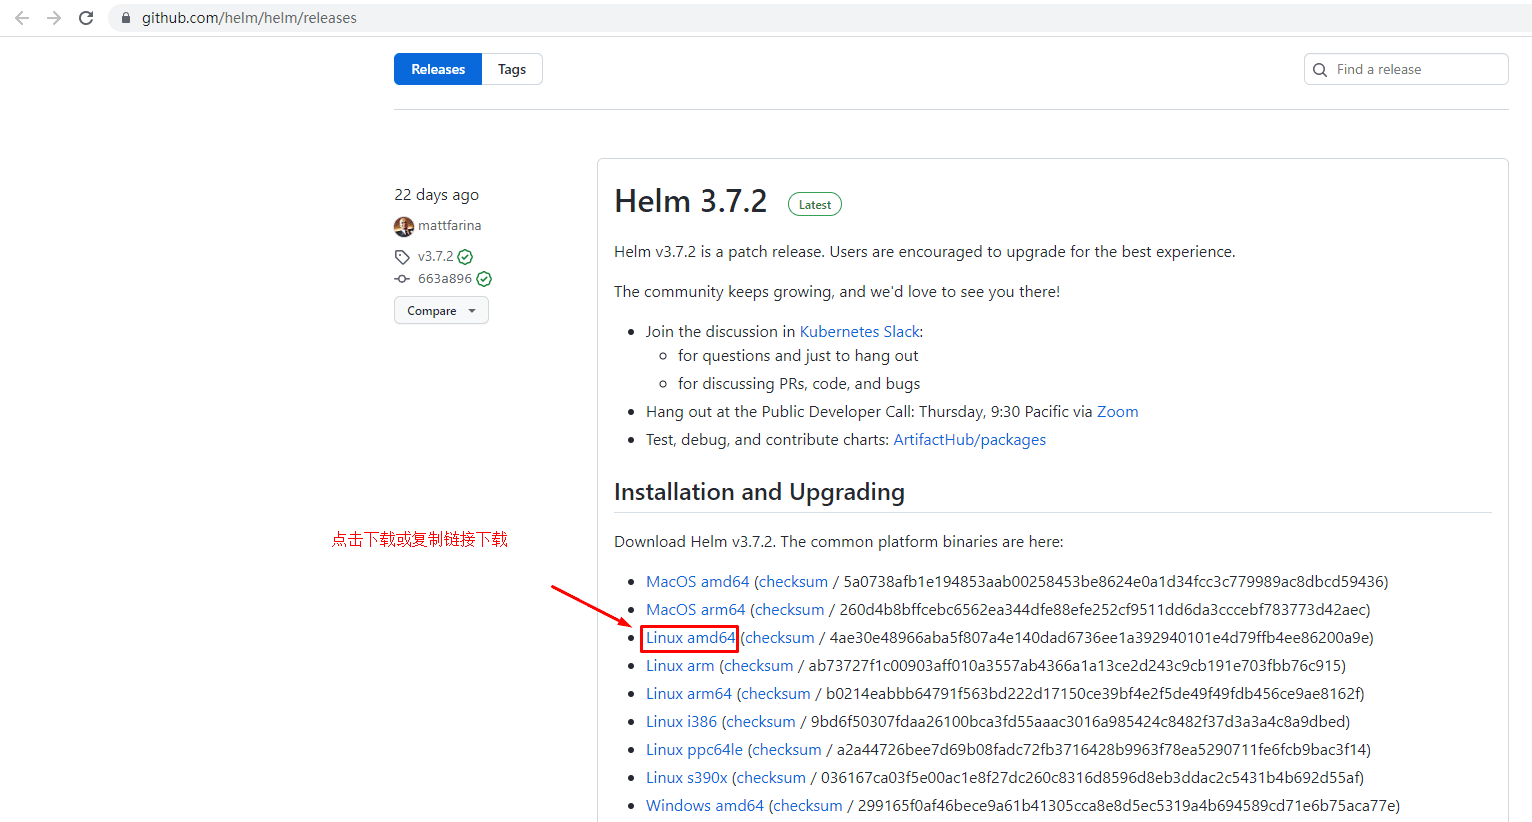Click the Installation and Upgrading heading
Screen dimensions: 1532x822
coord(759,492)
